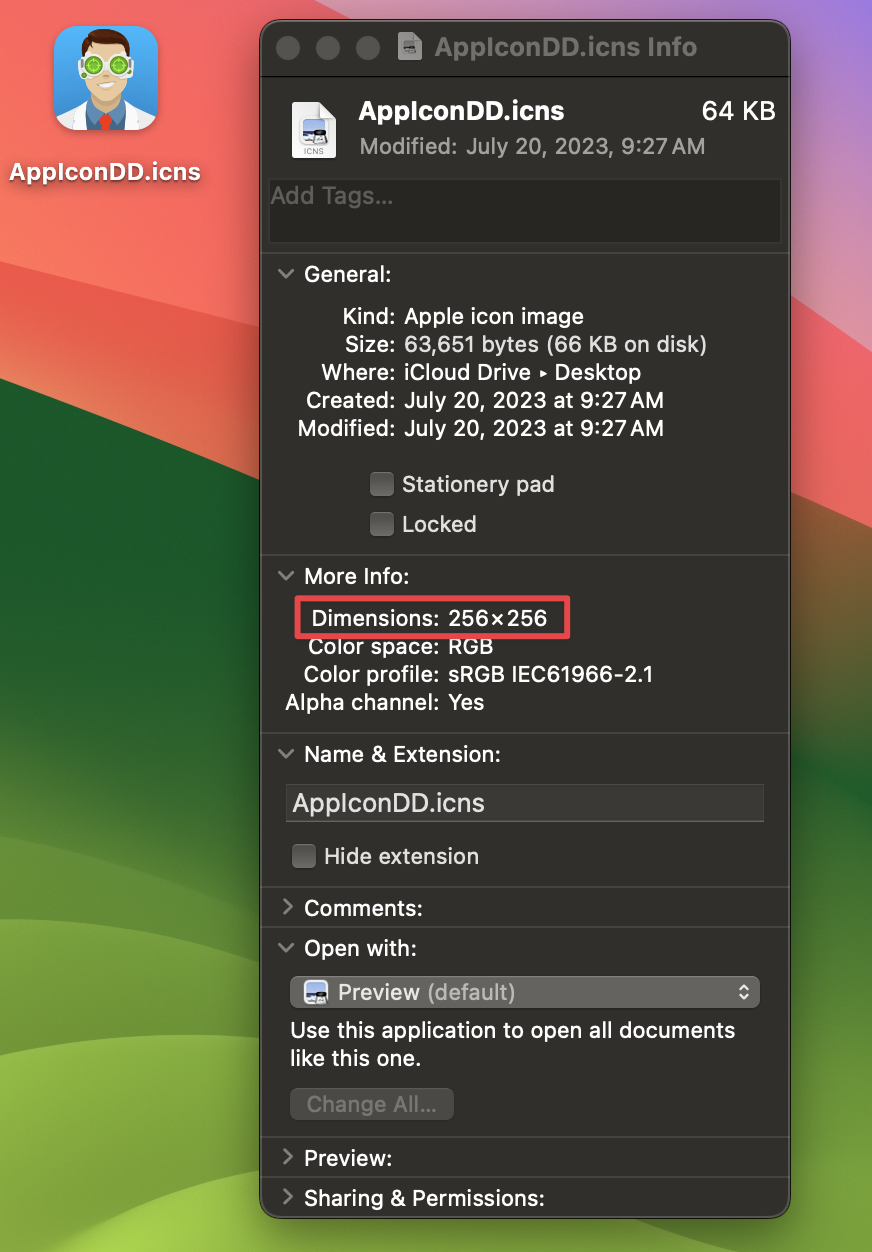Click the Add Tags field
Screen dimensions: 872x1252
click(525, 210)
